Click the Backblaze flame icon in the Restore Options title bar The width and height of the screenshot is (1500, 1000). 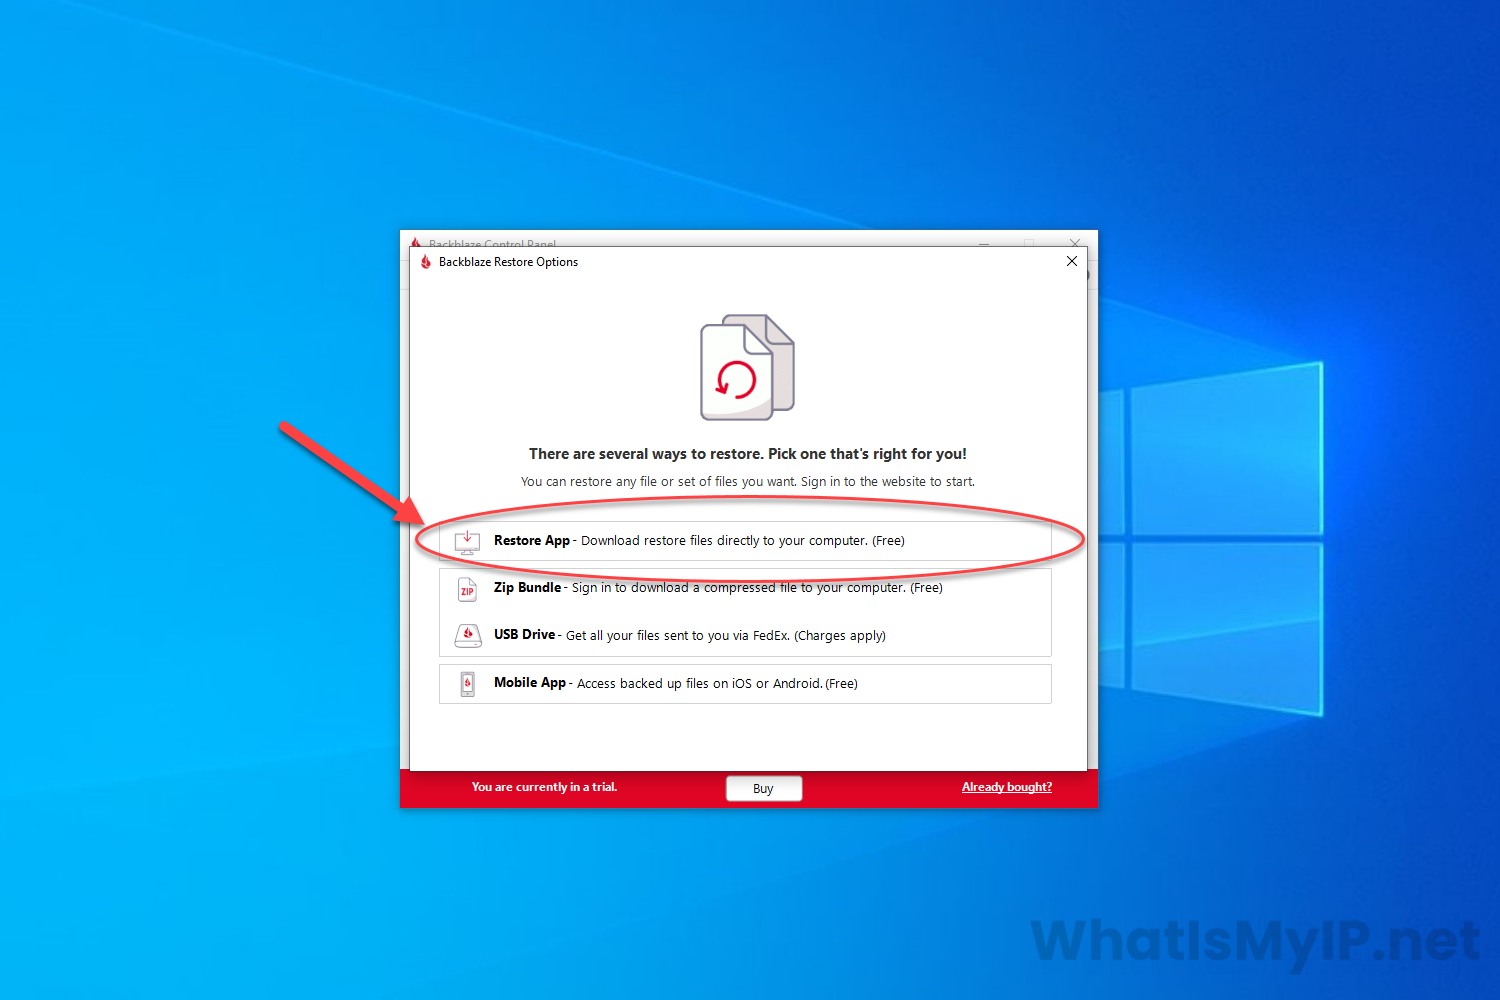tap(426, 262)
